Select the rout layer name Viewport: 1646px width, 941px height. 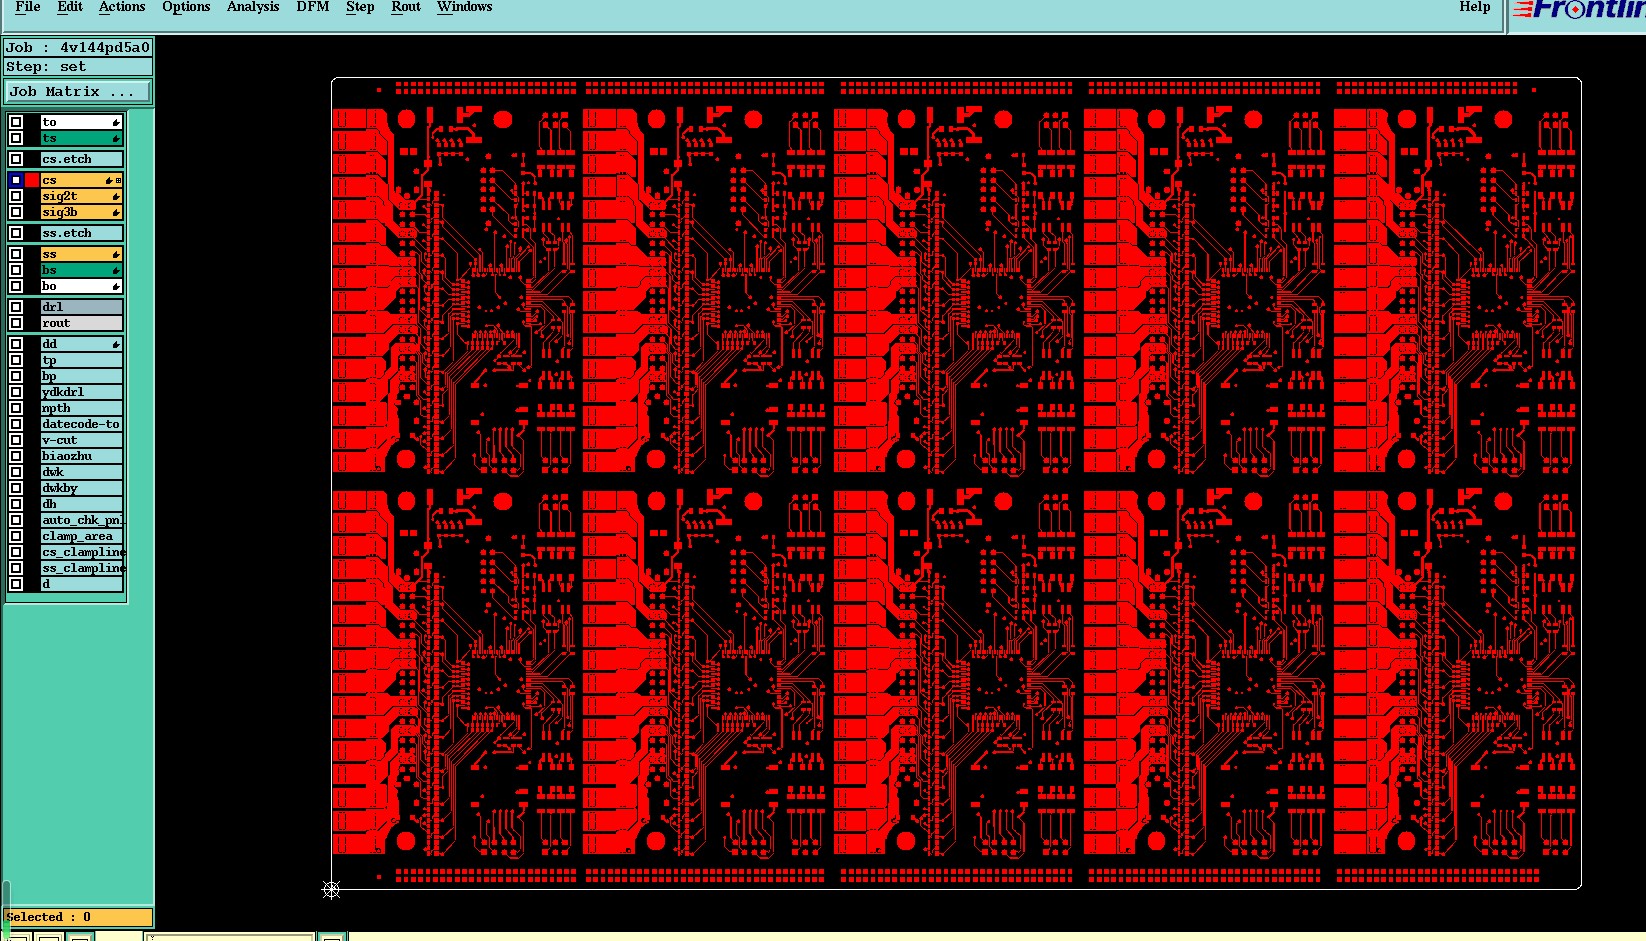[x=81, y=323]
